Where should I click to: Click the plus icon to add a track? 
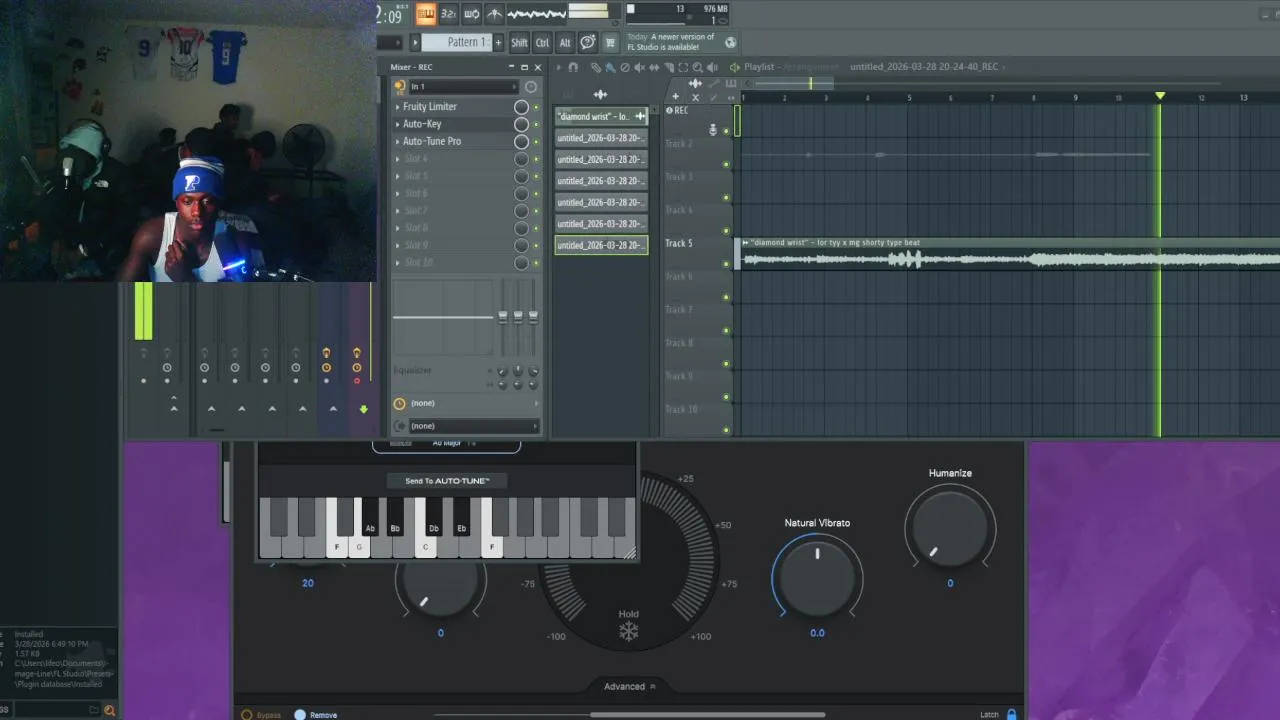click(675, 97)
